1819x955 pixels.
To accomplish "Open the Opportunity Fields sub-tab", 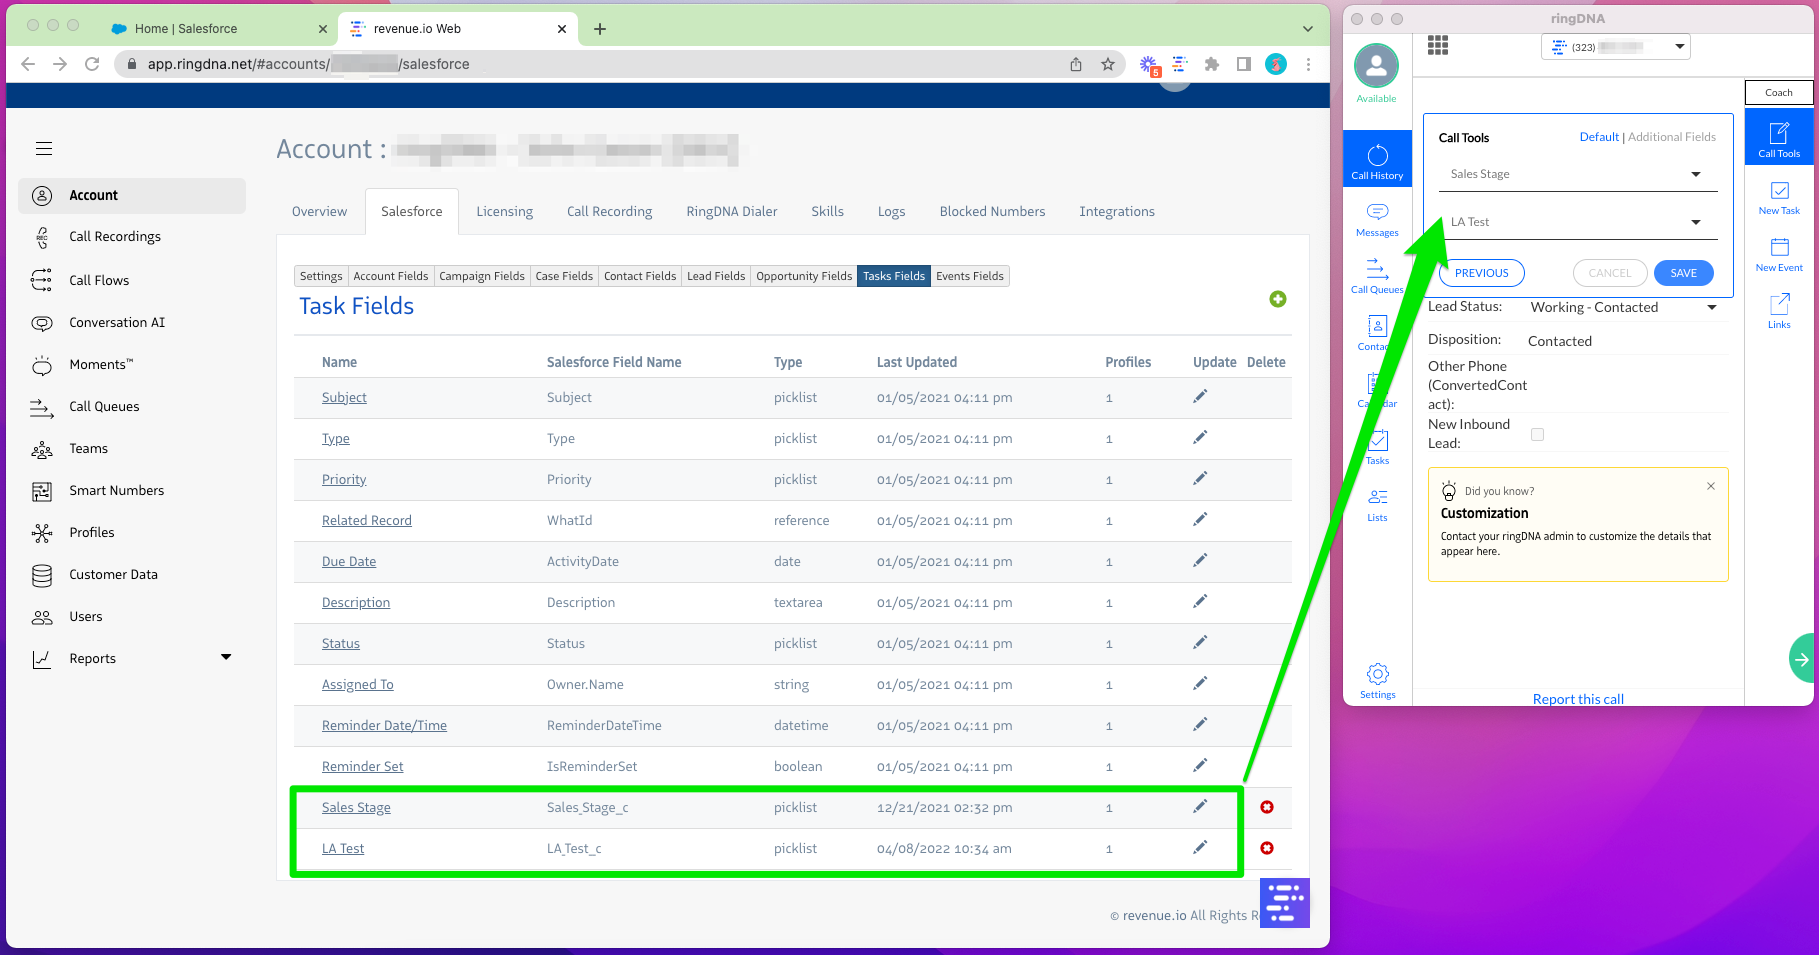I will pos(804,276).
